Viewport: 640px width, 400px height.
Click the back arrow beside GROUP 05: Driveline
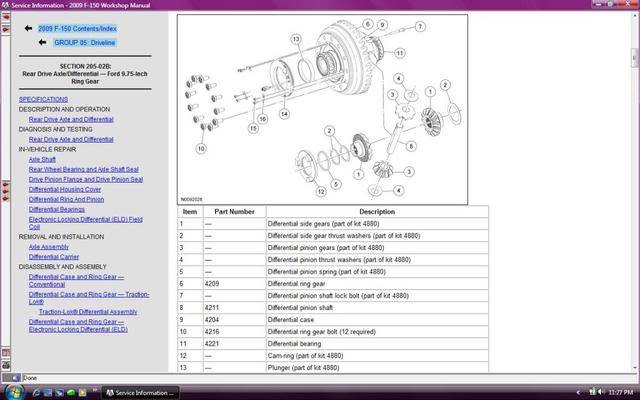pyautogui.click(x=42, y=42)
